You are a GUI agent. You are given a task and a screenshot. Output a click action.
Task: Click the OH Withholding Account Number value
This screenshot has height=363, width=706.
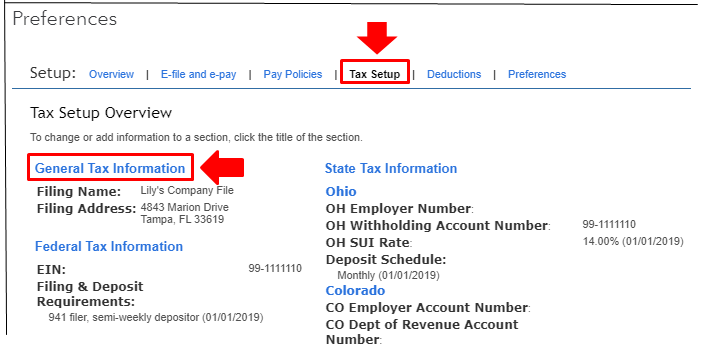point(609,224)
